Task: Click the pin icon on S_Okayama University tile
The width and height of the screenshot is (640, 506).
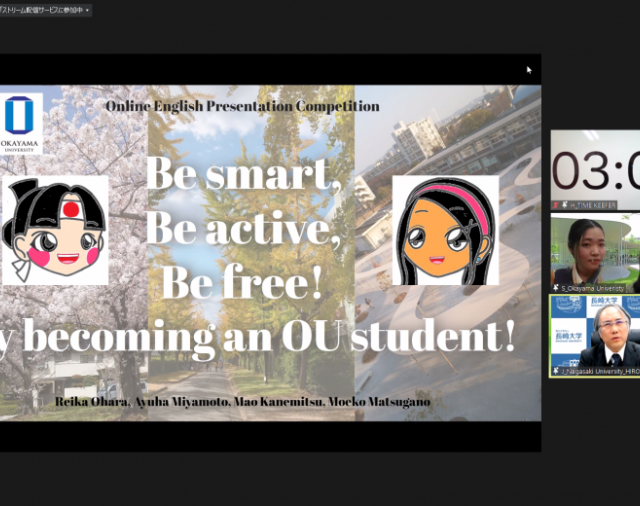Action: coord(556,289)
